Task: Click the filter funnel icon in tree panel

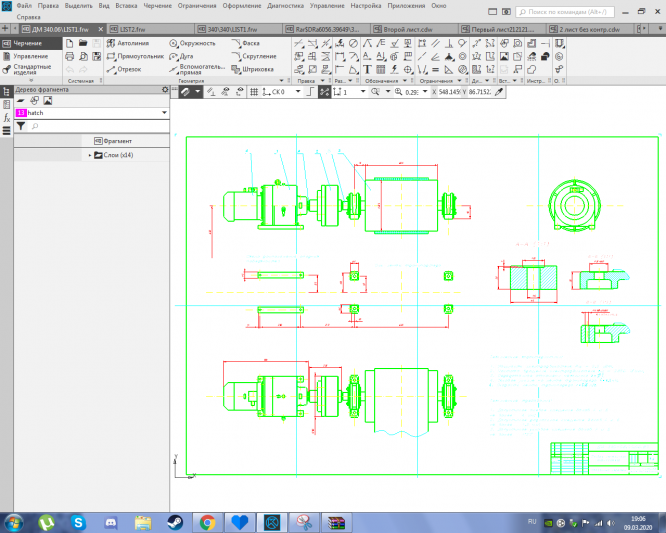Action: (20, 127)
